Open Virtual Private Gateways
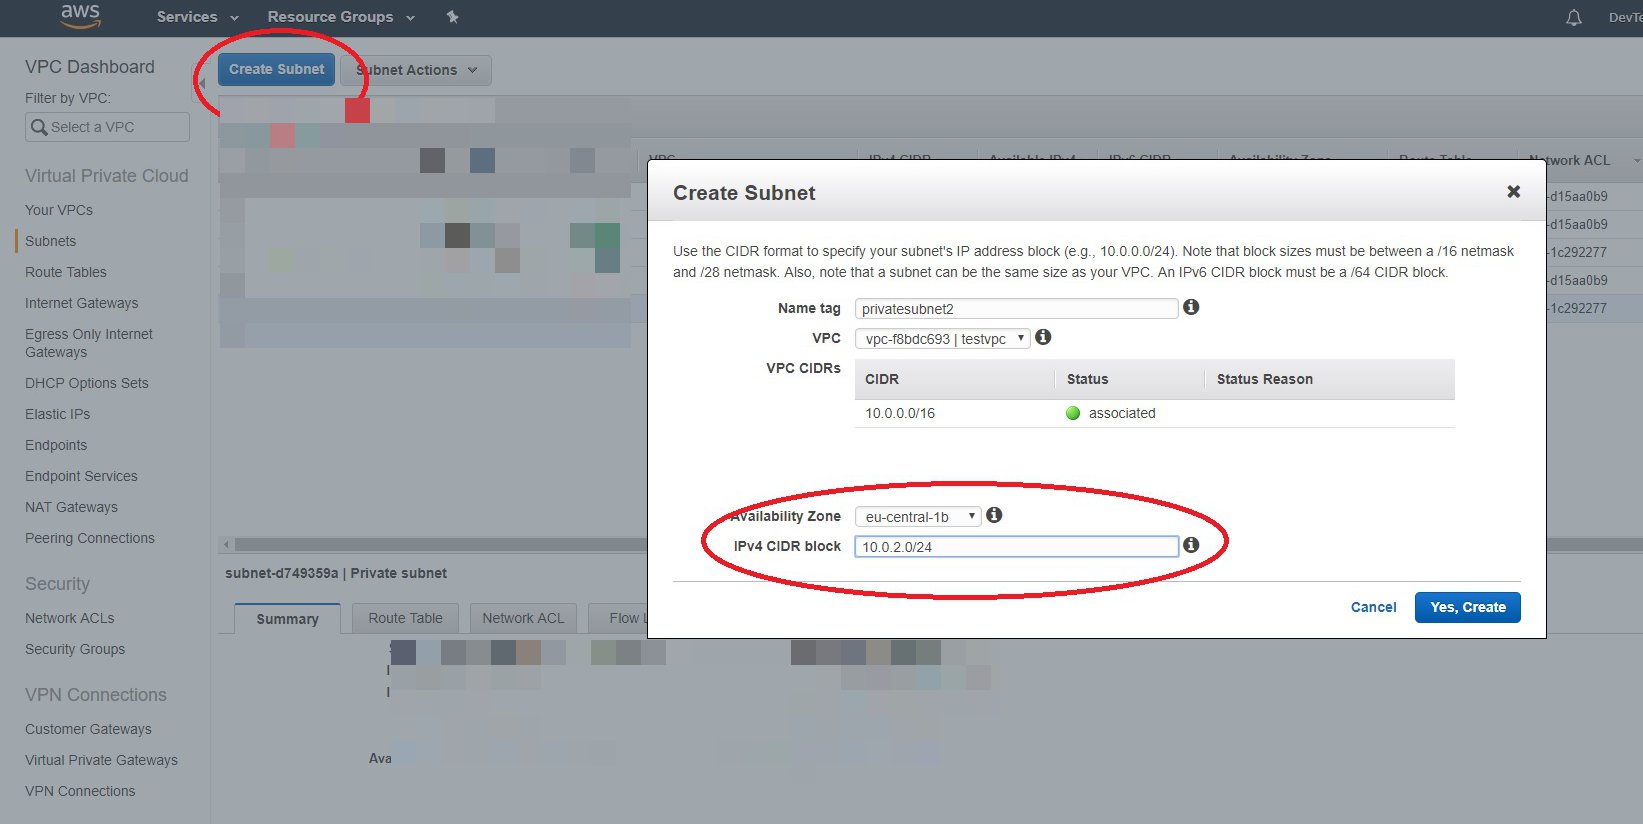1643x824 pixels. [x=101, y=760]
